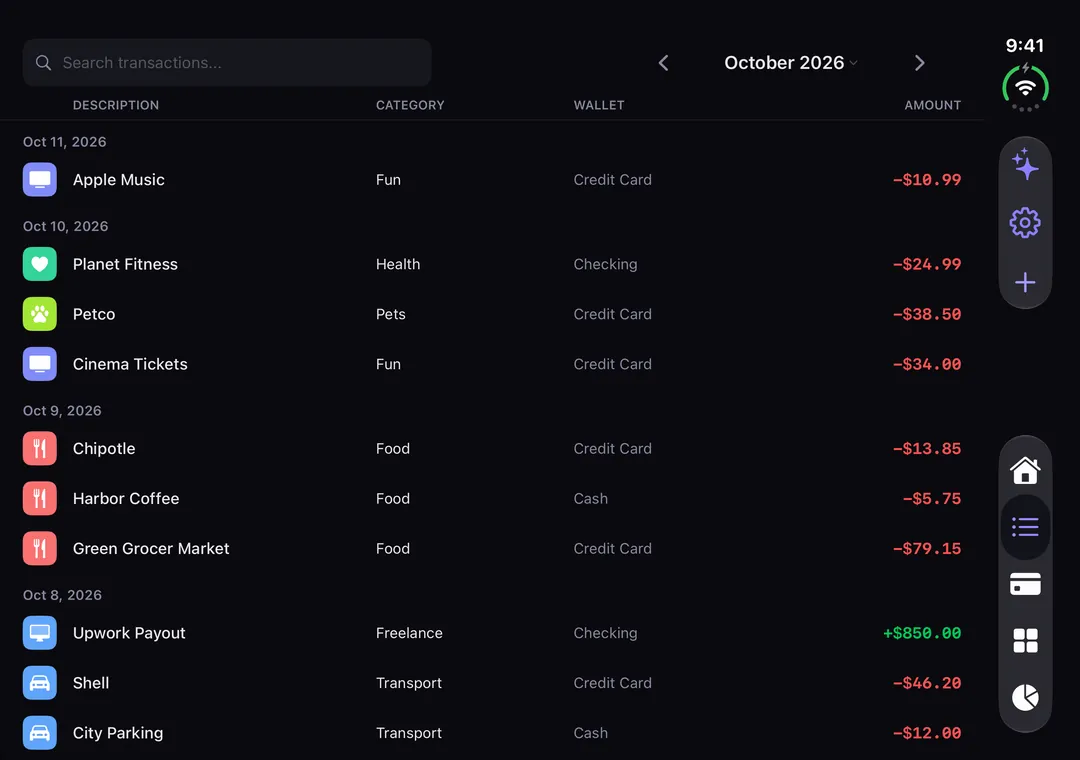Viewport: 1080px width, 760px height.
Task: Click Upwork Payout computer icon
Action: (40, 633)
